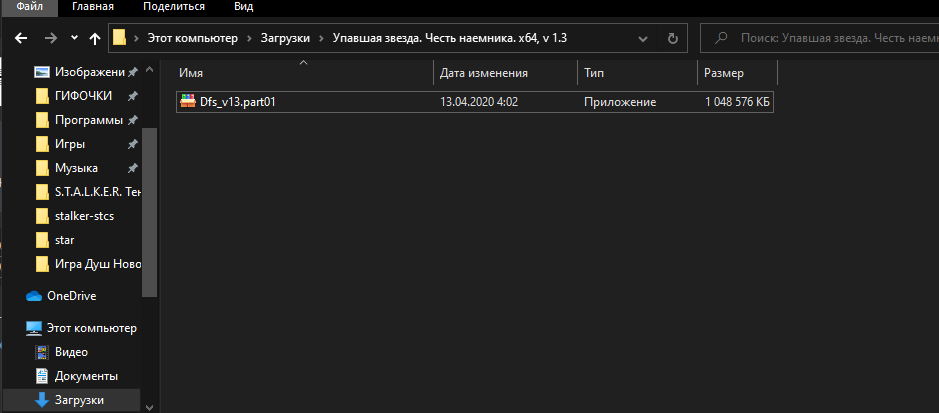This screenshot has width=939, height=413.
Task: Select Этот компьютер in navigation pane
Action: click(x=91, y=328)
